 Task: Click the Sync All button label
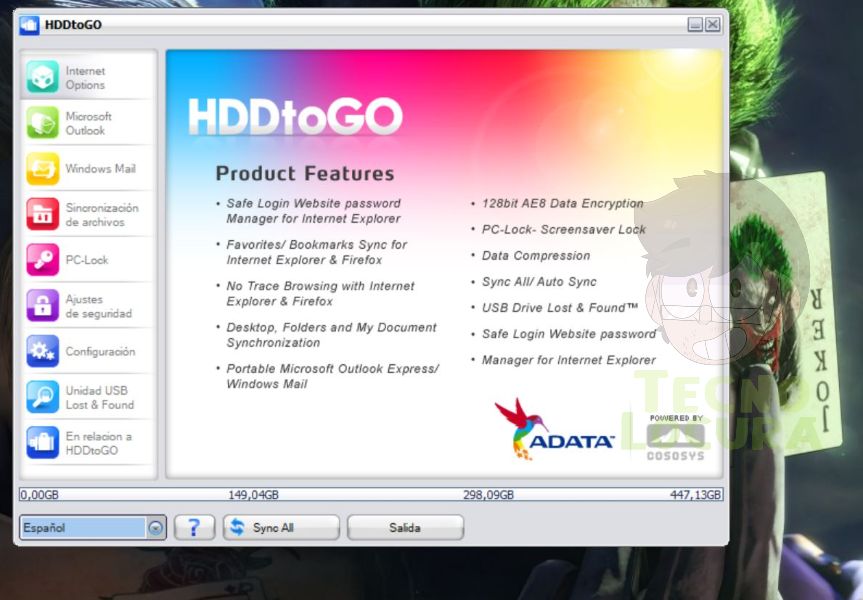[x=273, y=527]
